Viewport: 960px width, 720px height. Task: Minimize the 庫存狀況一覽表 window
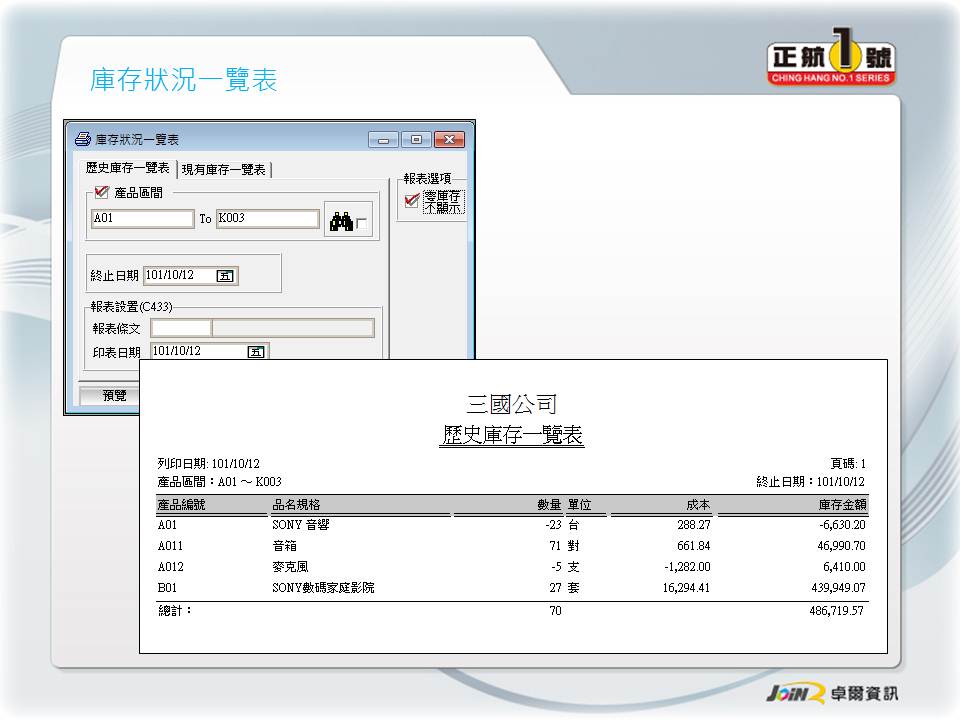(x=383, y=140)
